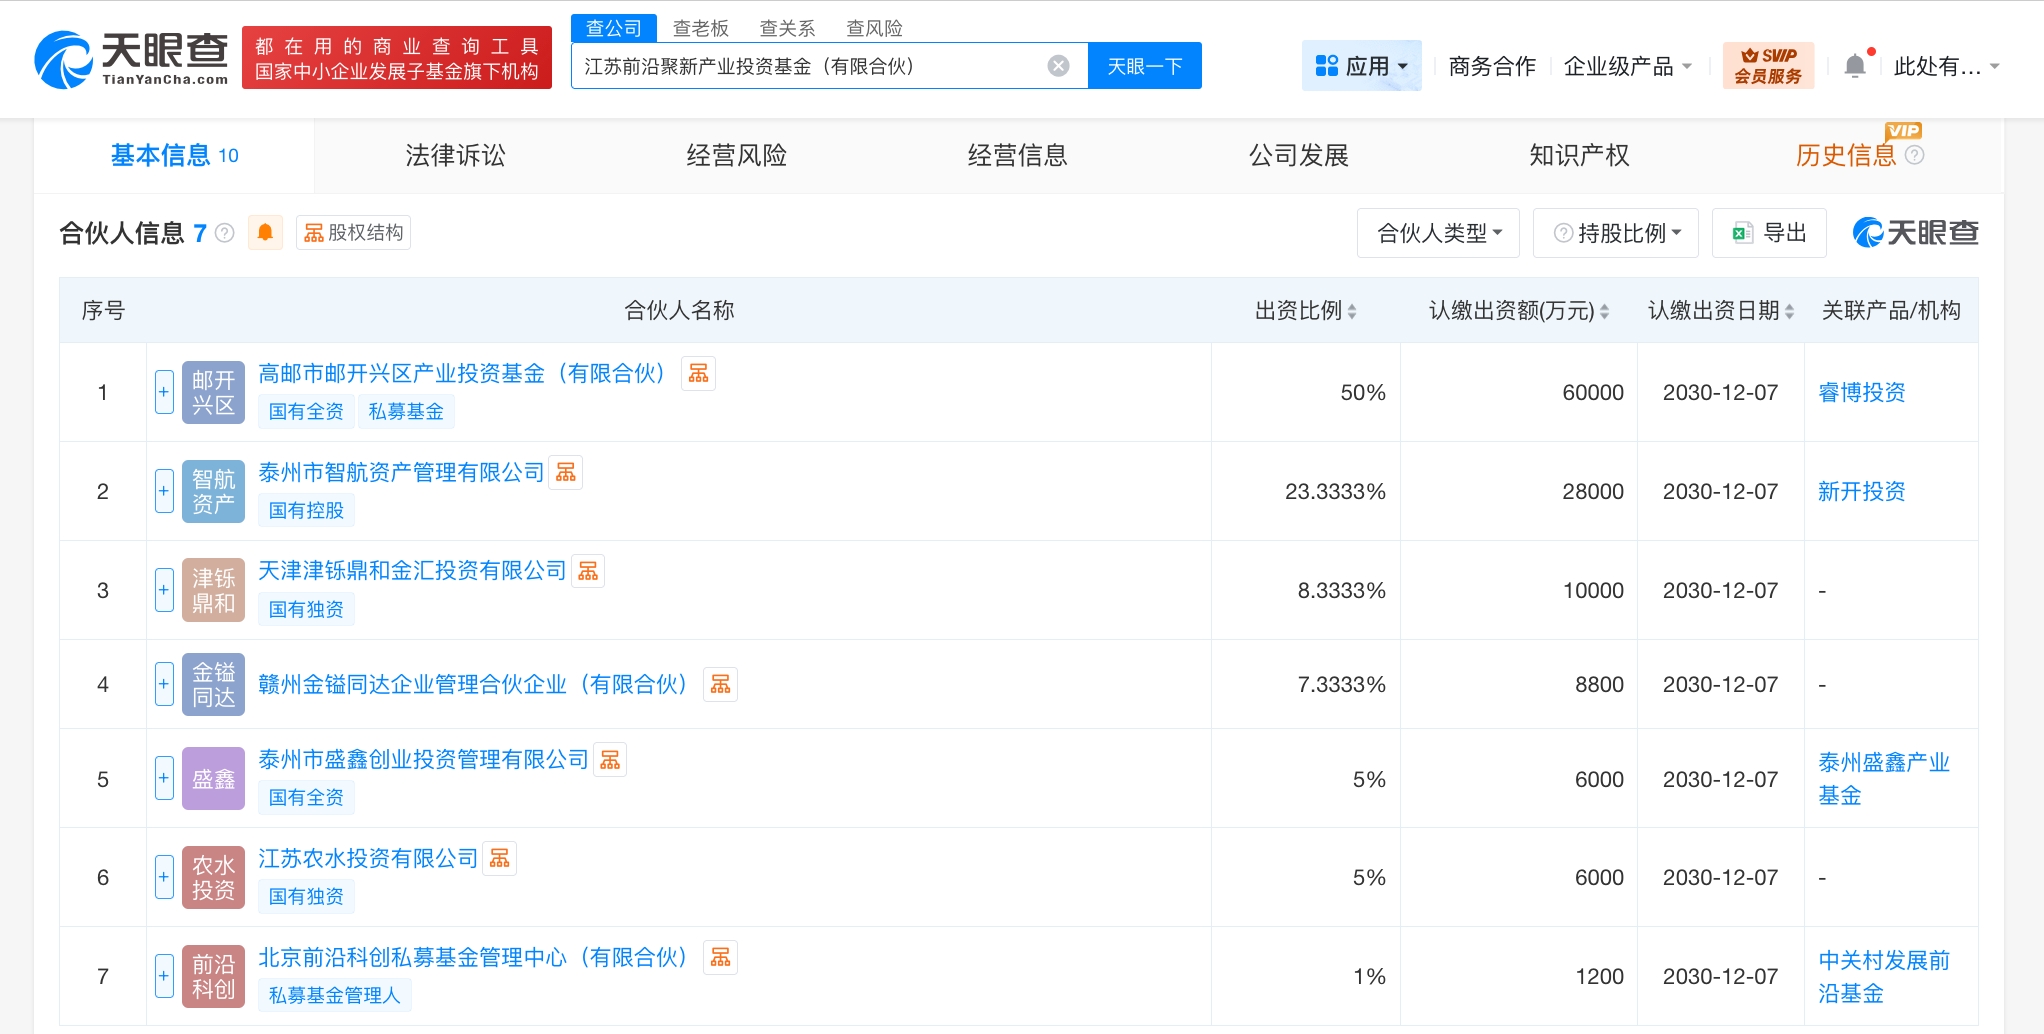
Task: Click the red 国家中小企业发展子基金 banner
Action: click(x=396, y=58)
